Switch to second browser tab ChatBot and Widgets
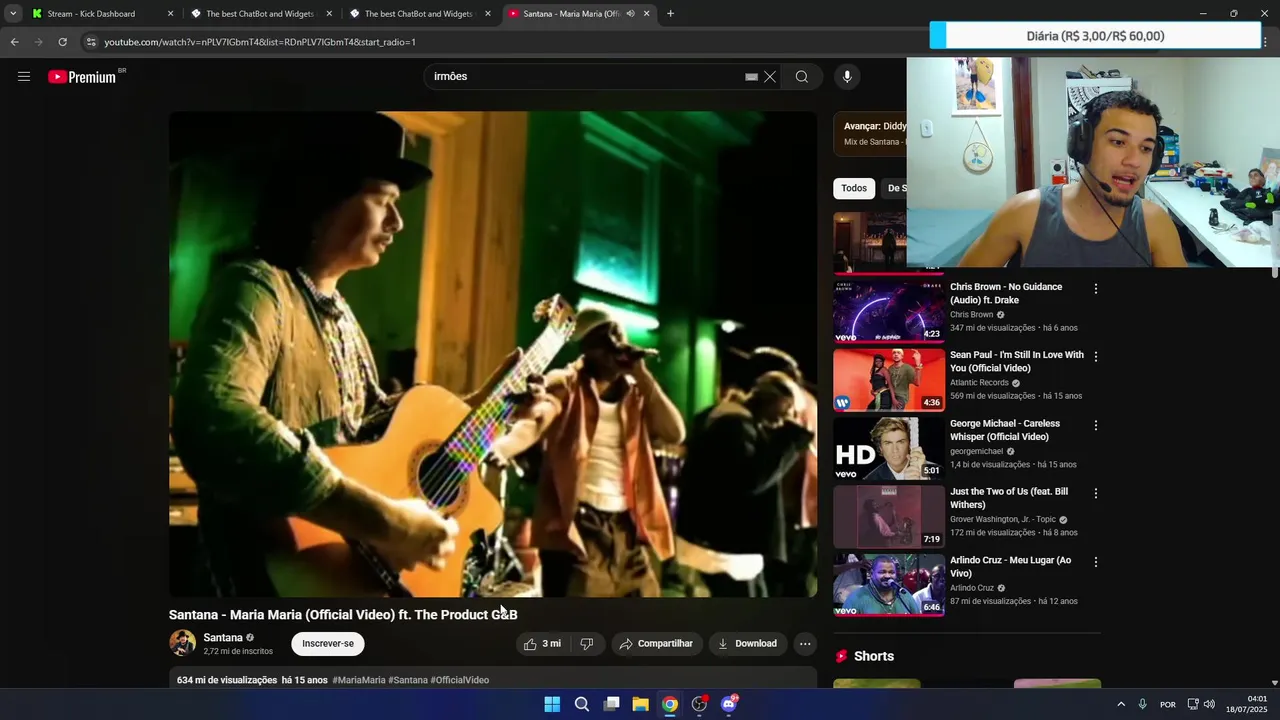 click(x=260, y=14)
